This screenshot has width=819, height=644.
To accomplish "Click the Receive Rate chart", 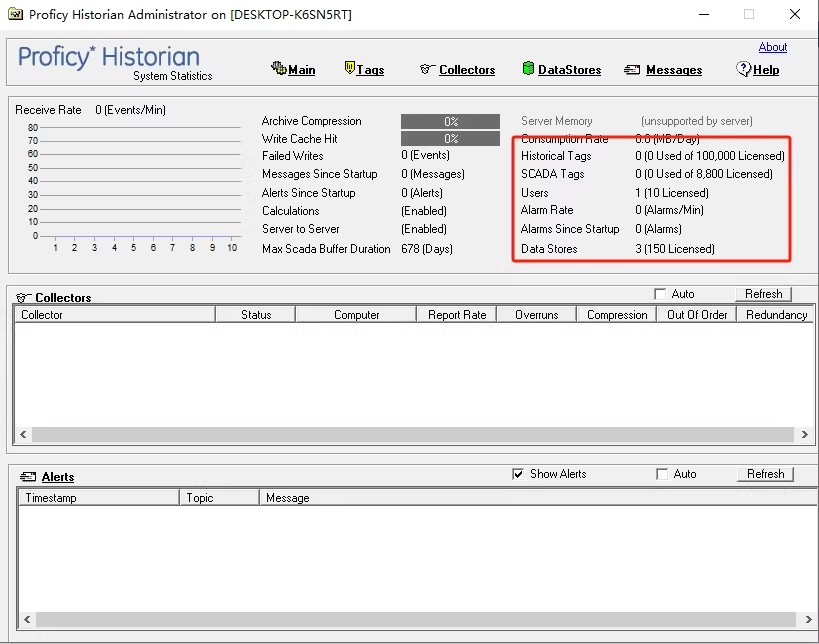I will (133, 188).
